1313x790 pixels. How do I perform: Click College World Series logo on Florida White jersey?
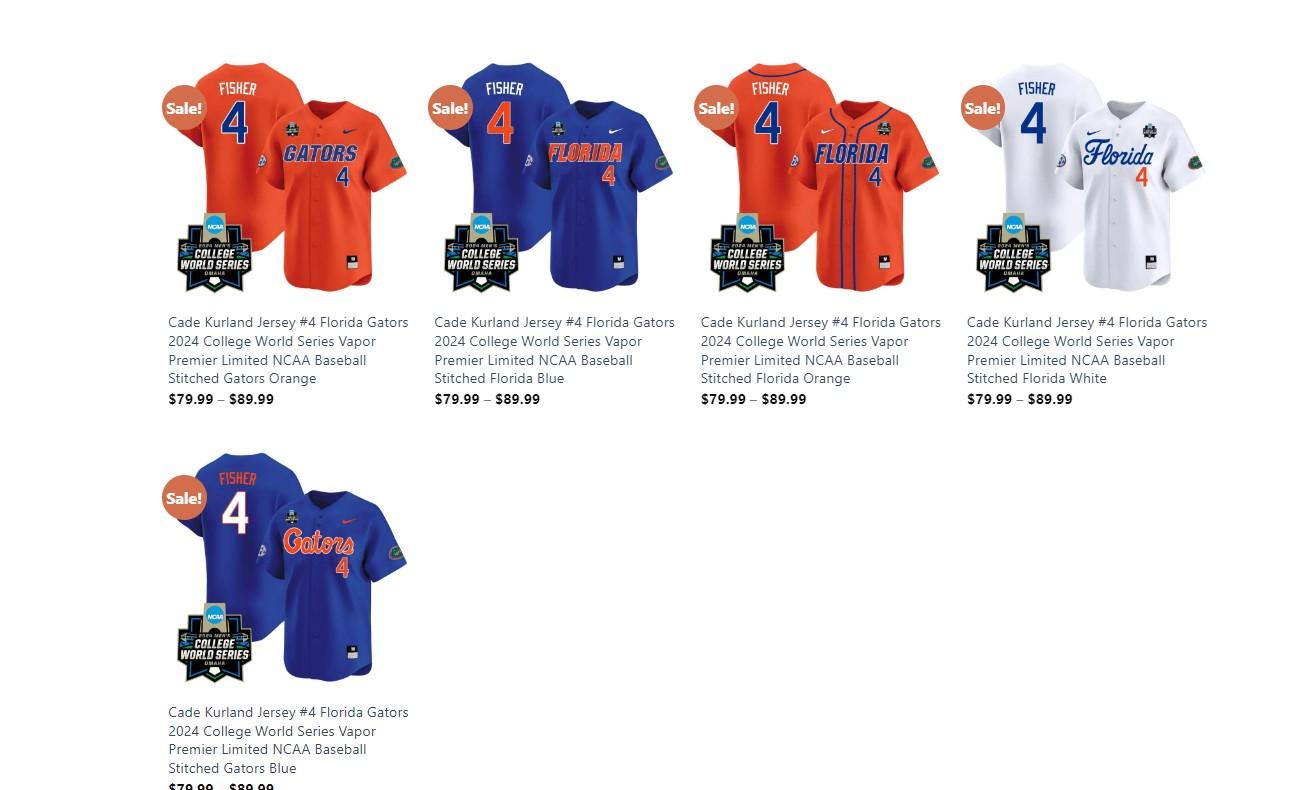(1013, 253)
